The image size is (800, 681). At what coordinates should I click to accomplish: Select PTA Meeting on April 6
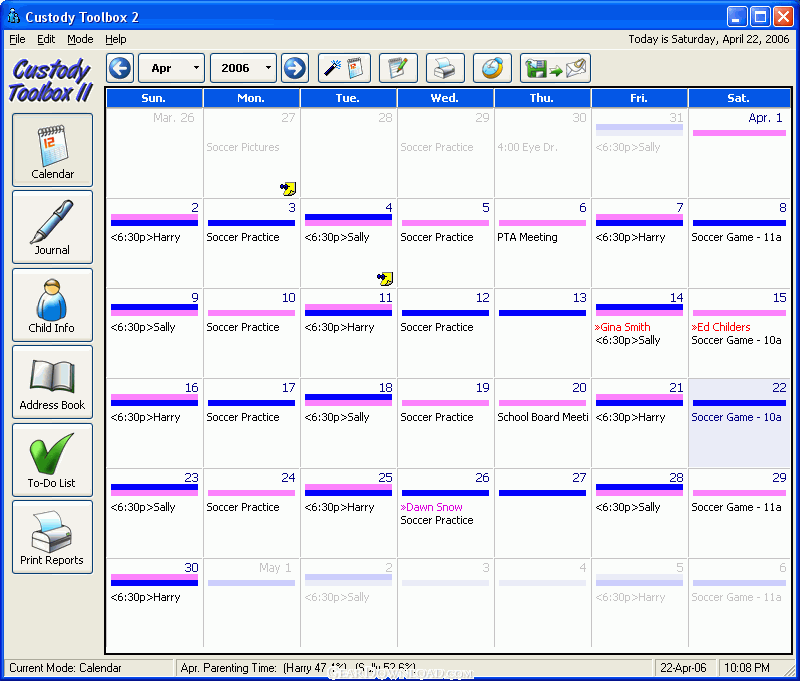(528, 237)
